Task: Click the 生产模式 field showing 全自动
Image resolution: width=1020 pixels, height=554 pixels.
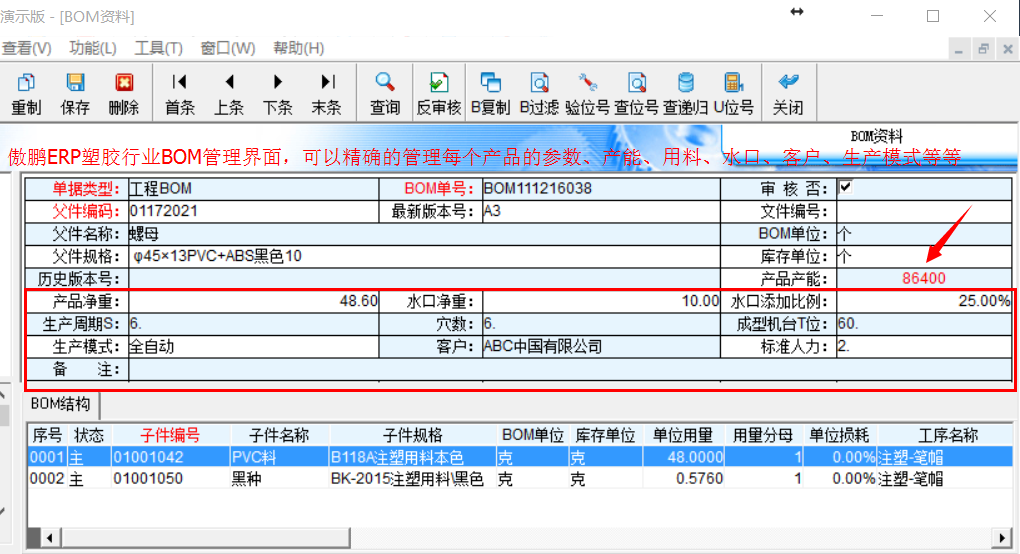Action: pos(254,346)
